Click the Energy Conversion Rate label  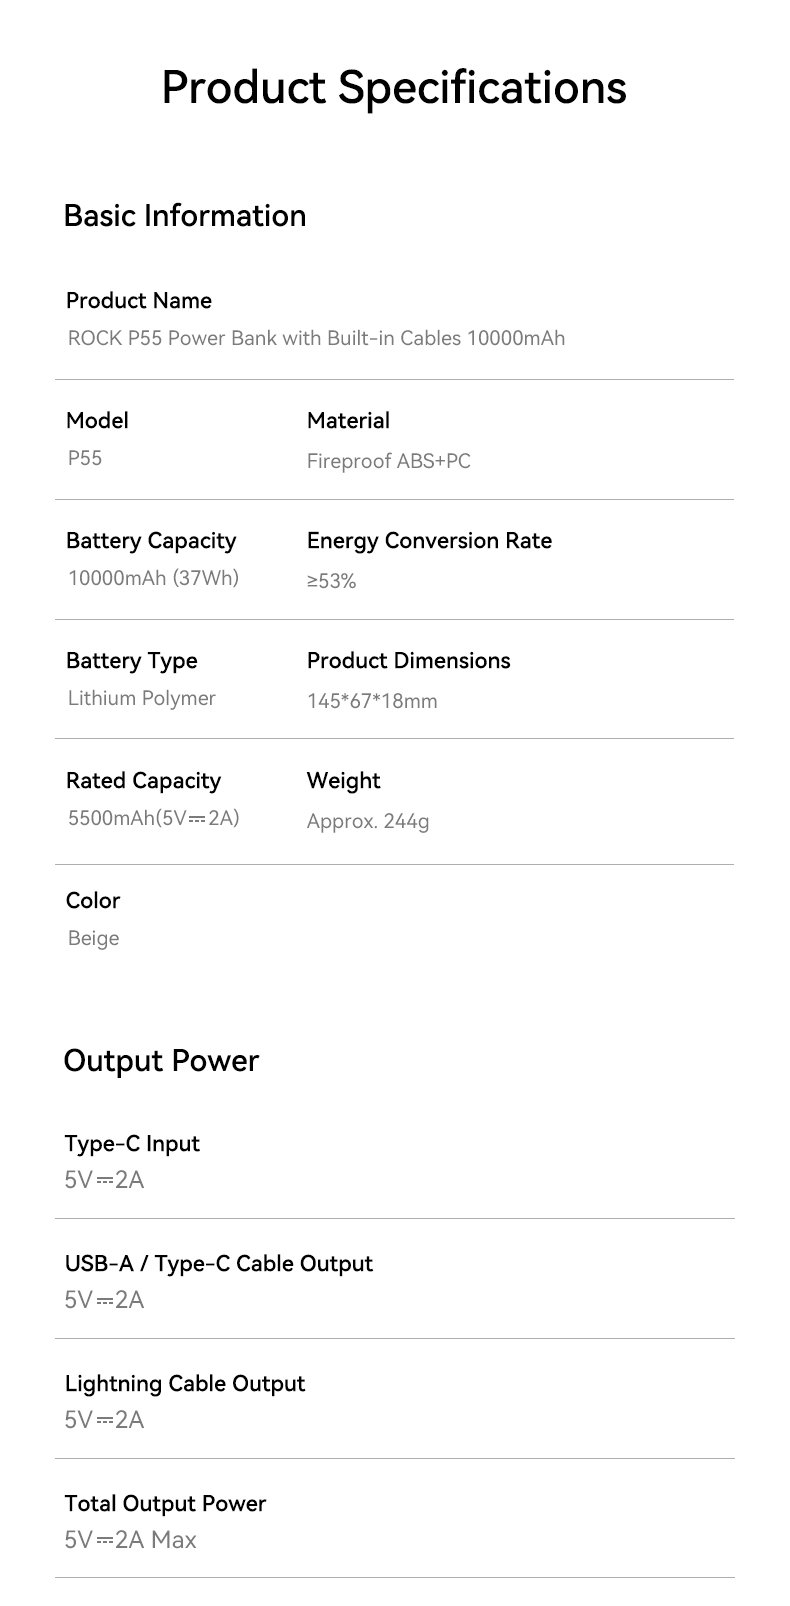[429, 540]
